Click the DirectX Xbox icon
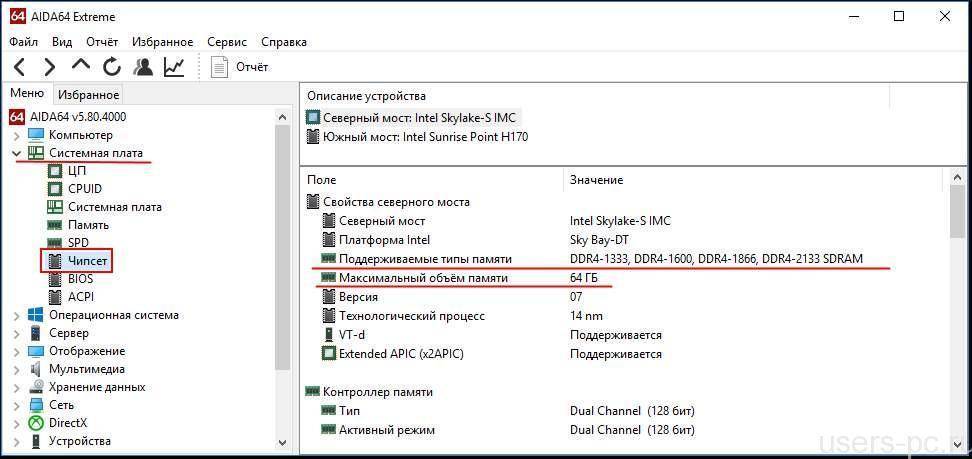The width and height of the screenshot is (972, 459). (x=36, y=423)
